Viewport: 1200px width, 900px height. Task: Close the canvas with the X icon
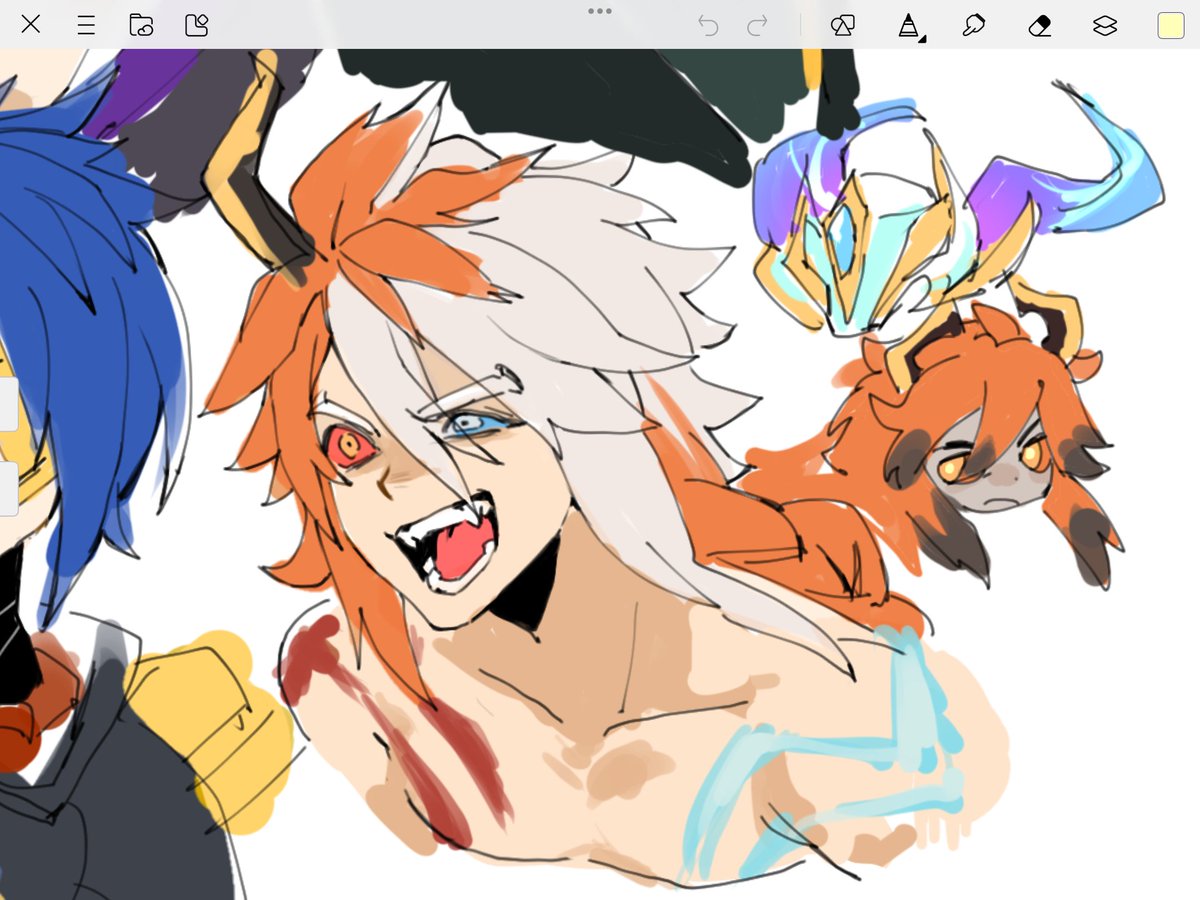[31, 25]
